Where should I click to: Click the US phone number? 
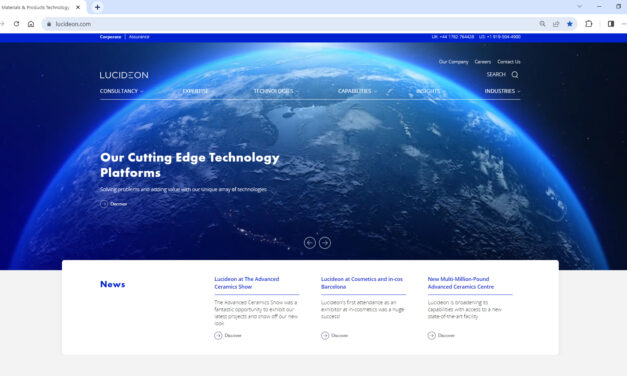coord(500,37)
